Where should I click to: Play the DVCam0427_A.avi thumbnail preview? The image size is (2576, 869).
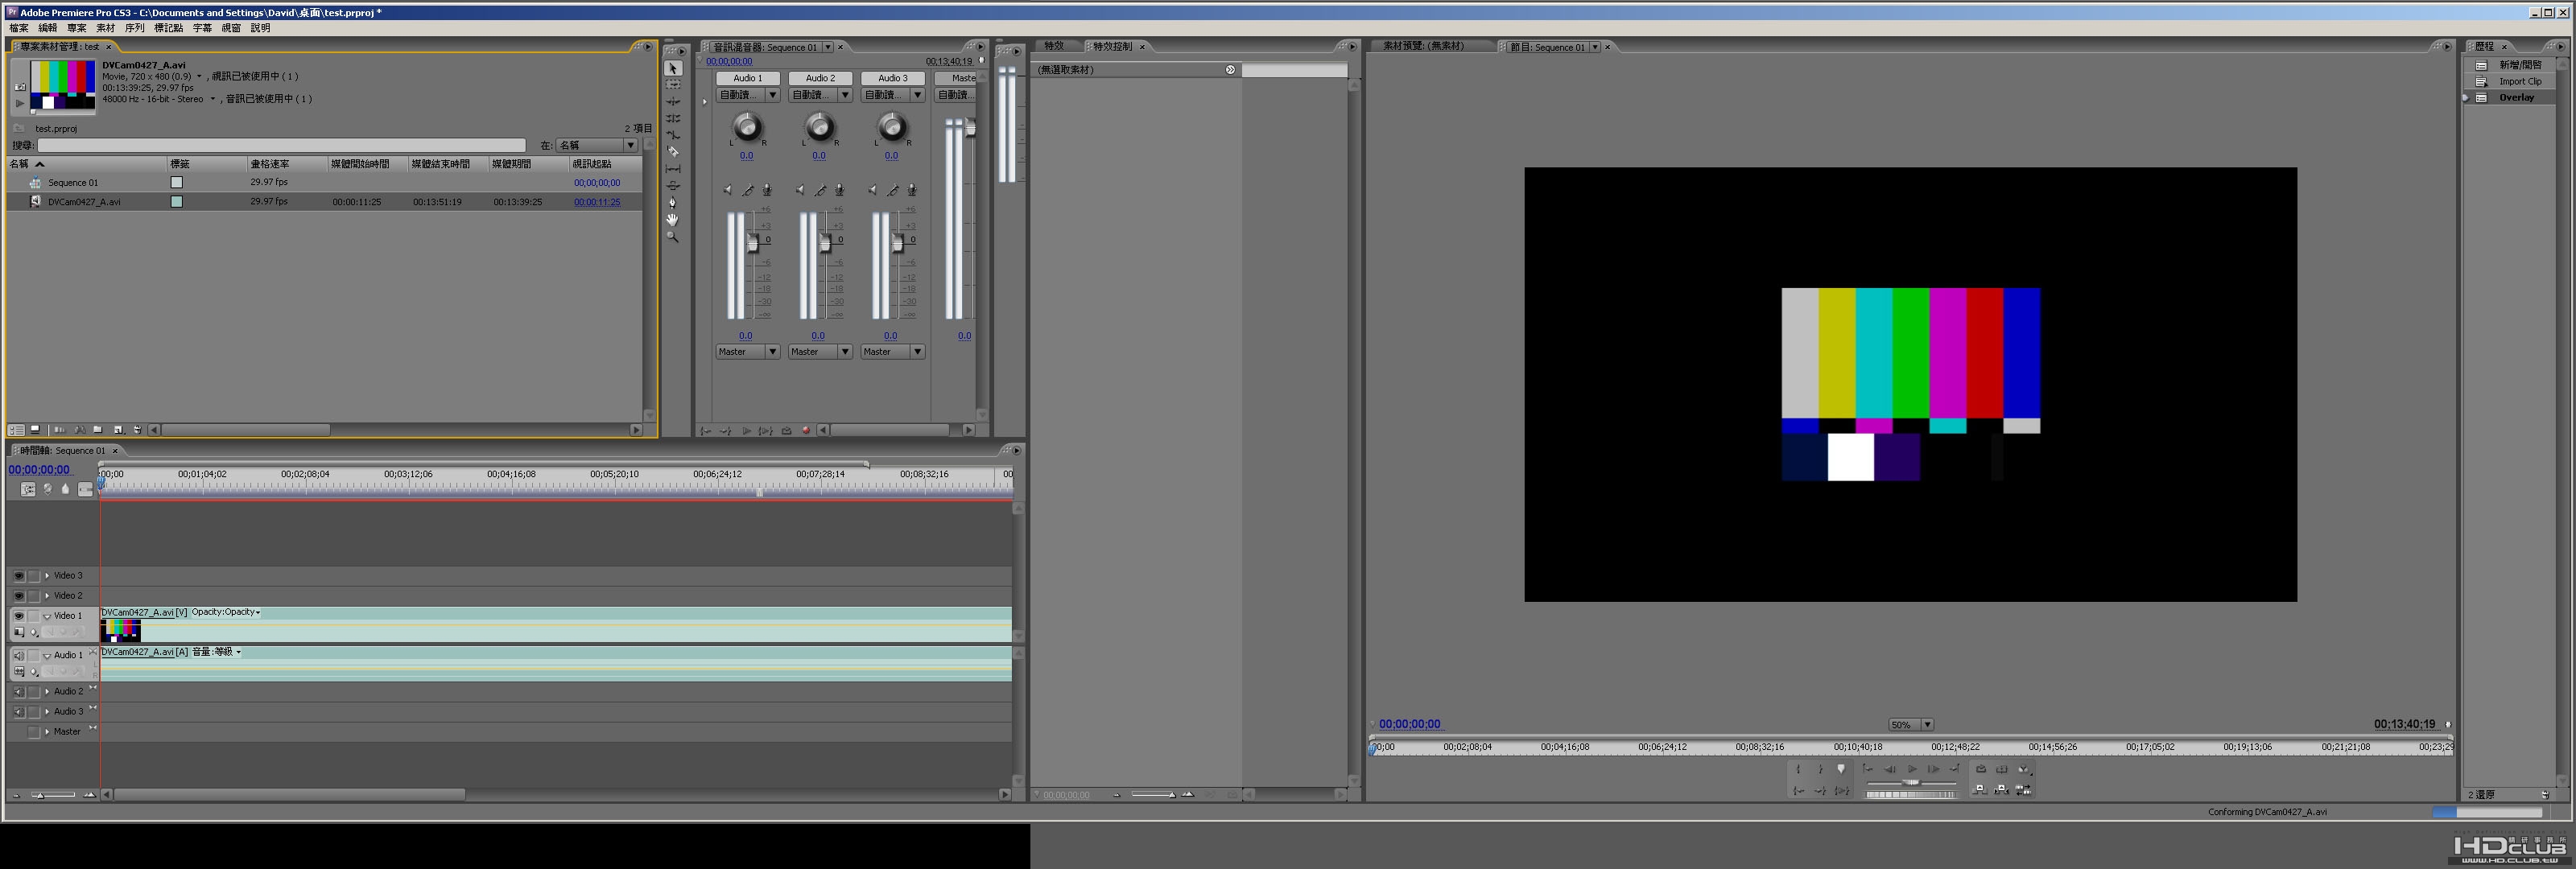pos(20,103)
